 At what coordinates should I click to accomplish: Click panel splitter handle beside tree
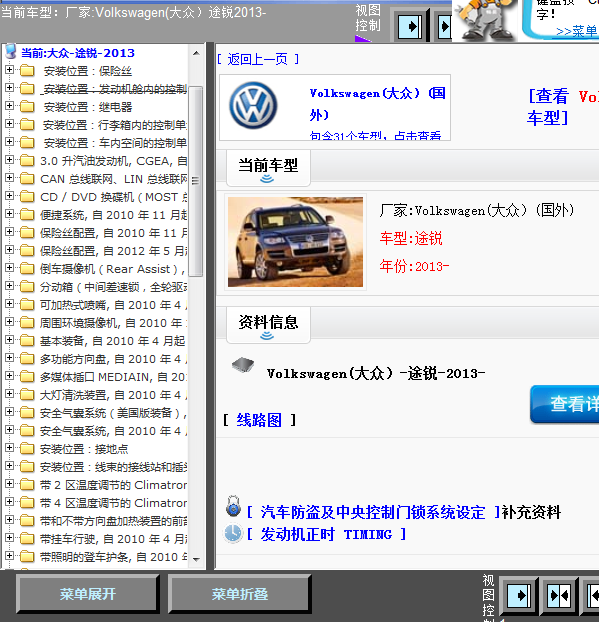210,305
